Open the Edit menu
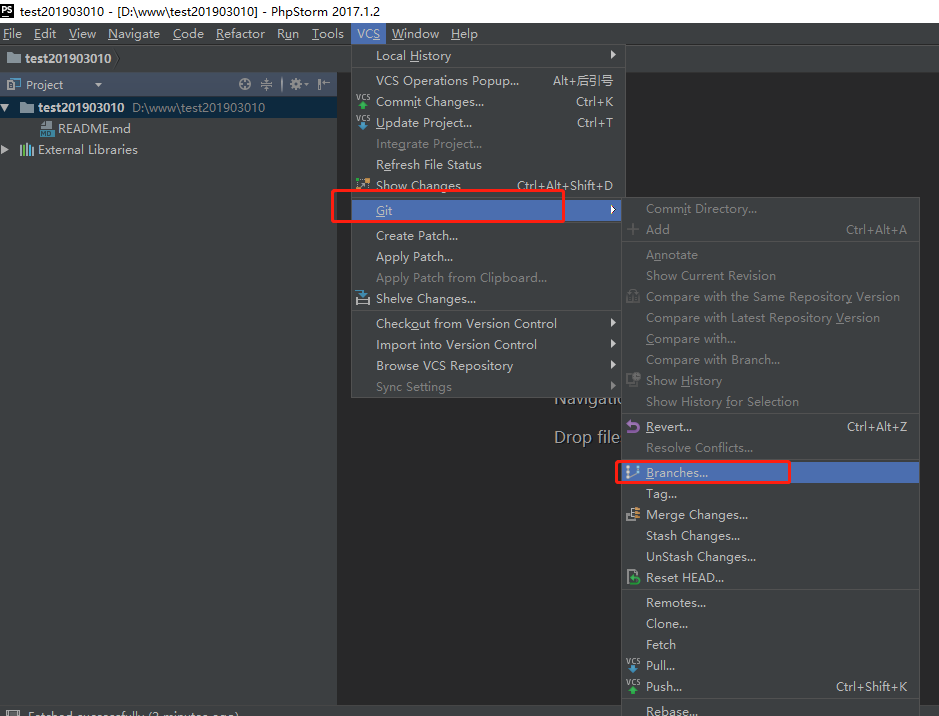The image size is (939, 716). point(45,34)
